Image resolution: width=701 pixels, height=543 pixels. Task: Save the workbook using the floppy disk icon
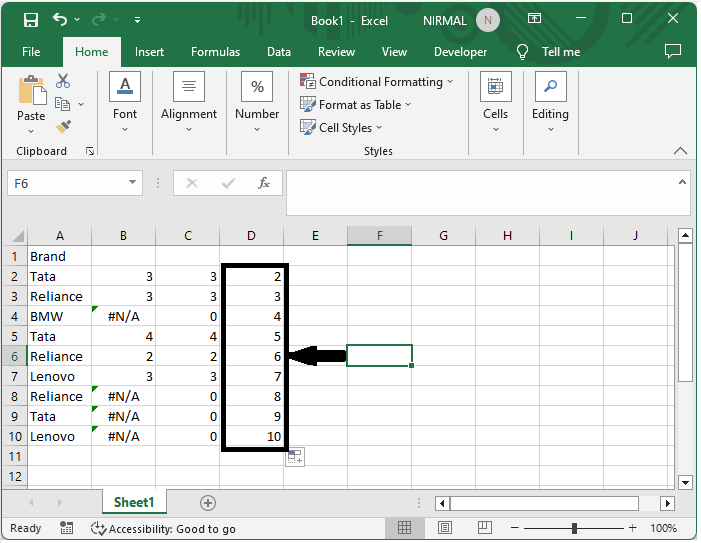point(31,20)
